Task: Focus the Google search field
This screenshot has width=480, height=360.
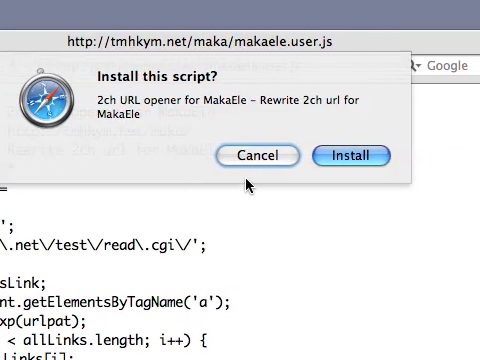Action: (x=446, y=66)
